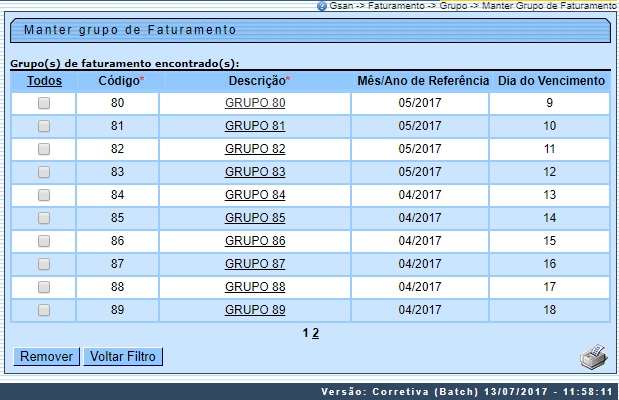Click the GRUPO 85 link
Viewport: 619px width, 400px height.
click(255, 218)
